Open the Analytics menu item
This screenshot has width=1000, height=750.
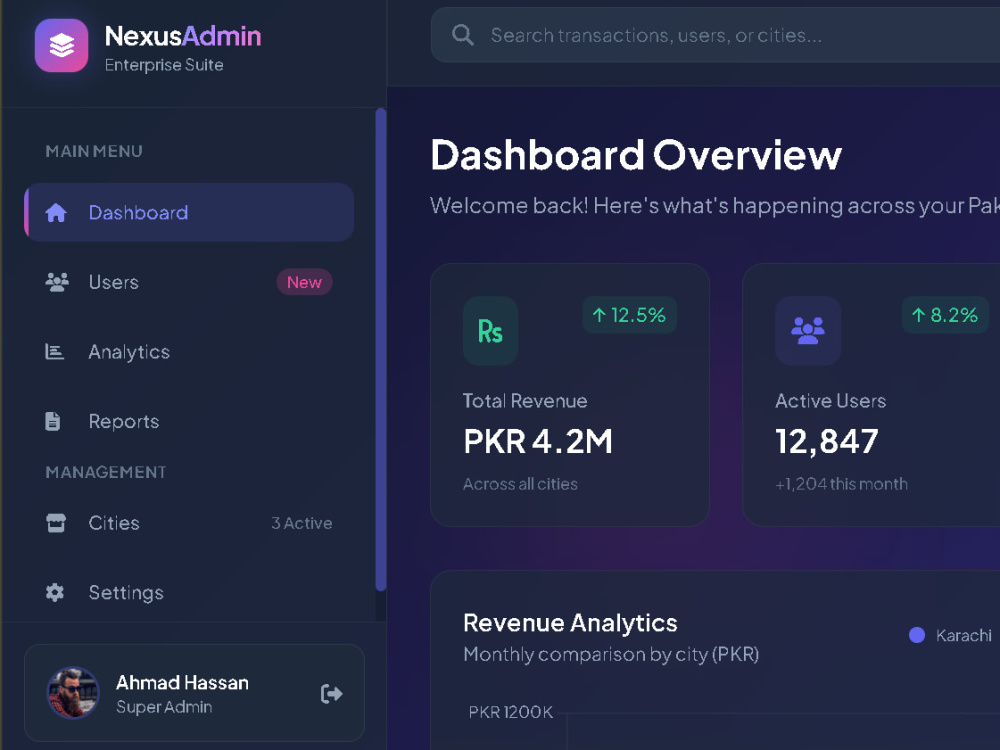(x=189, y=351)
